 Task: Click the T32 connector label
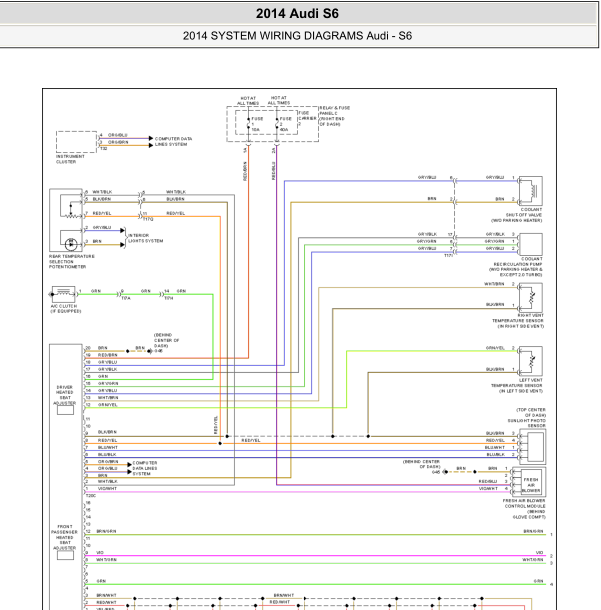(103, 149)
